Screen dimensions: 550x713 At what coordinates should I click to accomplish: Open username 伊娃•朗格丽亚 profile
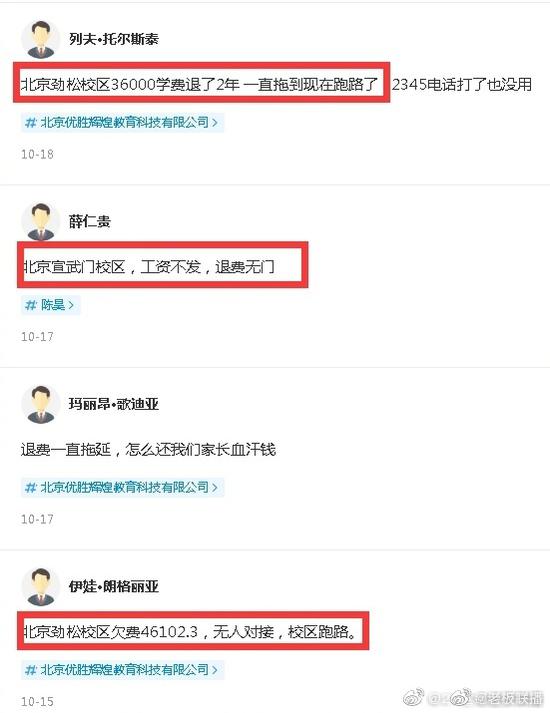114,587
